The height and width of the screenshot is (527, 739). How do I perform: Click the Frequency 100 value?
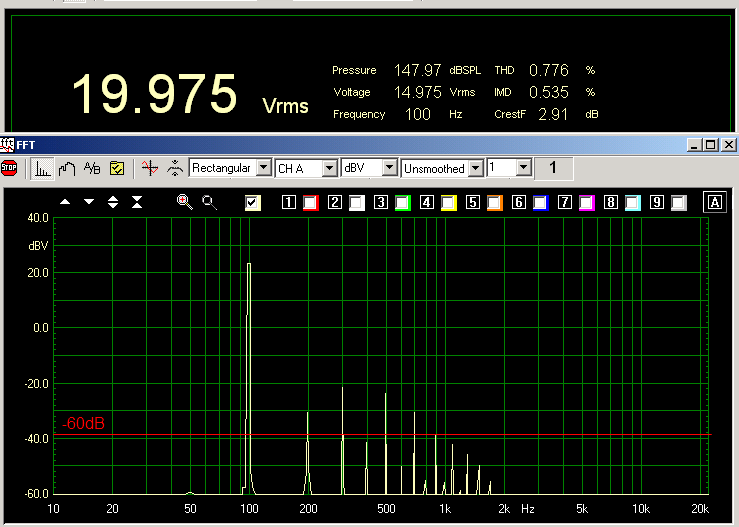(x=418, y=115)
